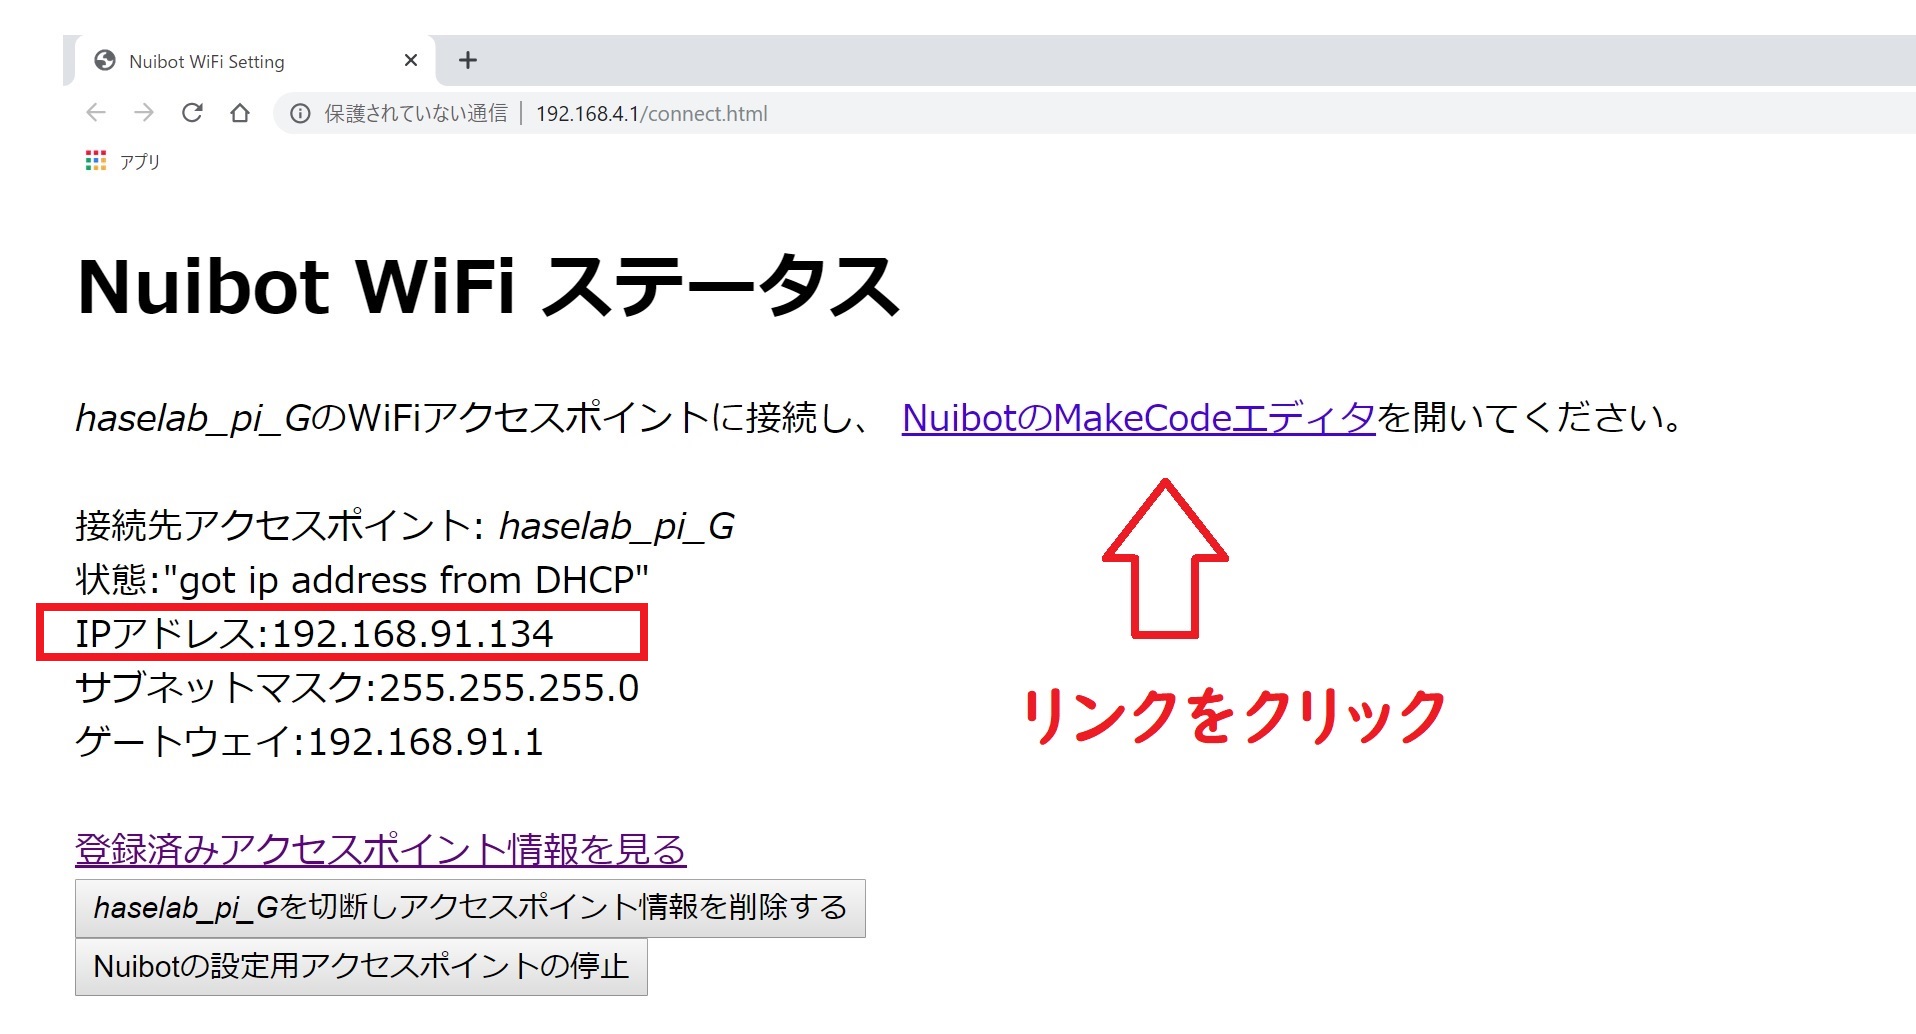Click the ゲートウェイ:192.168.91.1 text
The height and width of the screenshot is (1034, 1916).
(x=310, y=742)
